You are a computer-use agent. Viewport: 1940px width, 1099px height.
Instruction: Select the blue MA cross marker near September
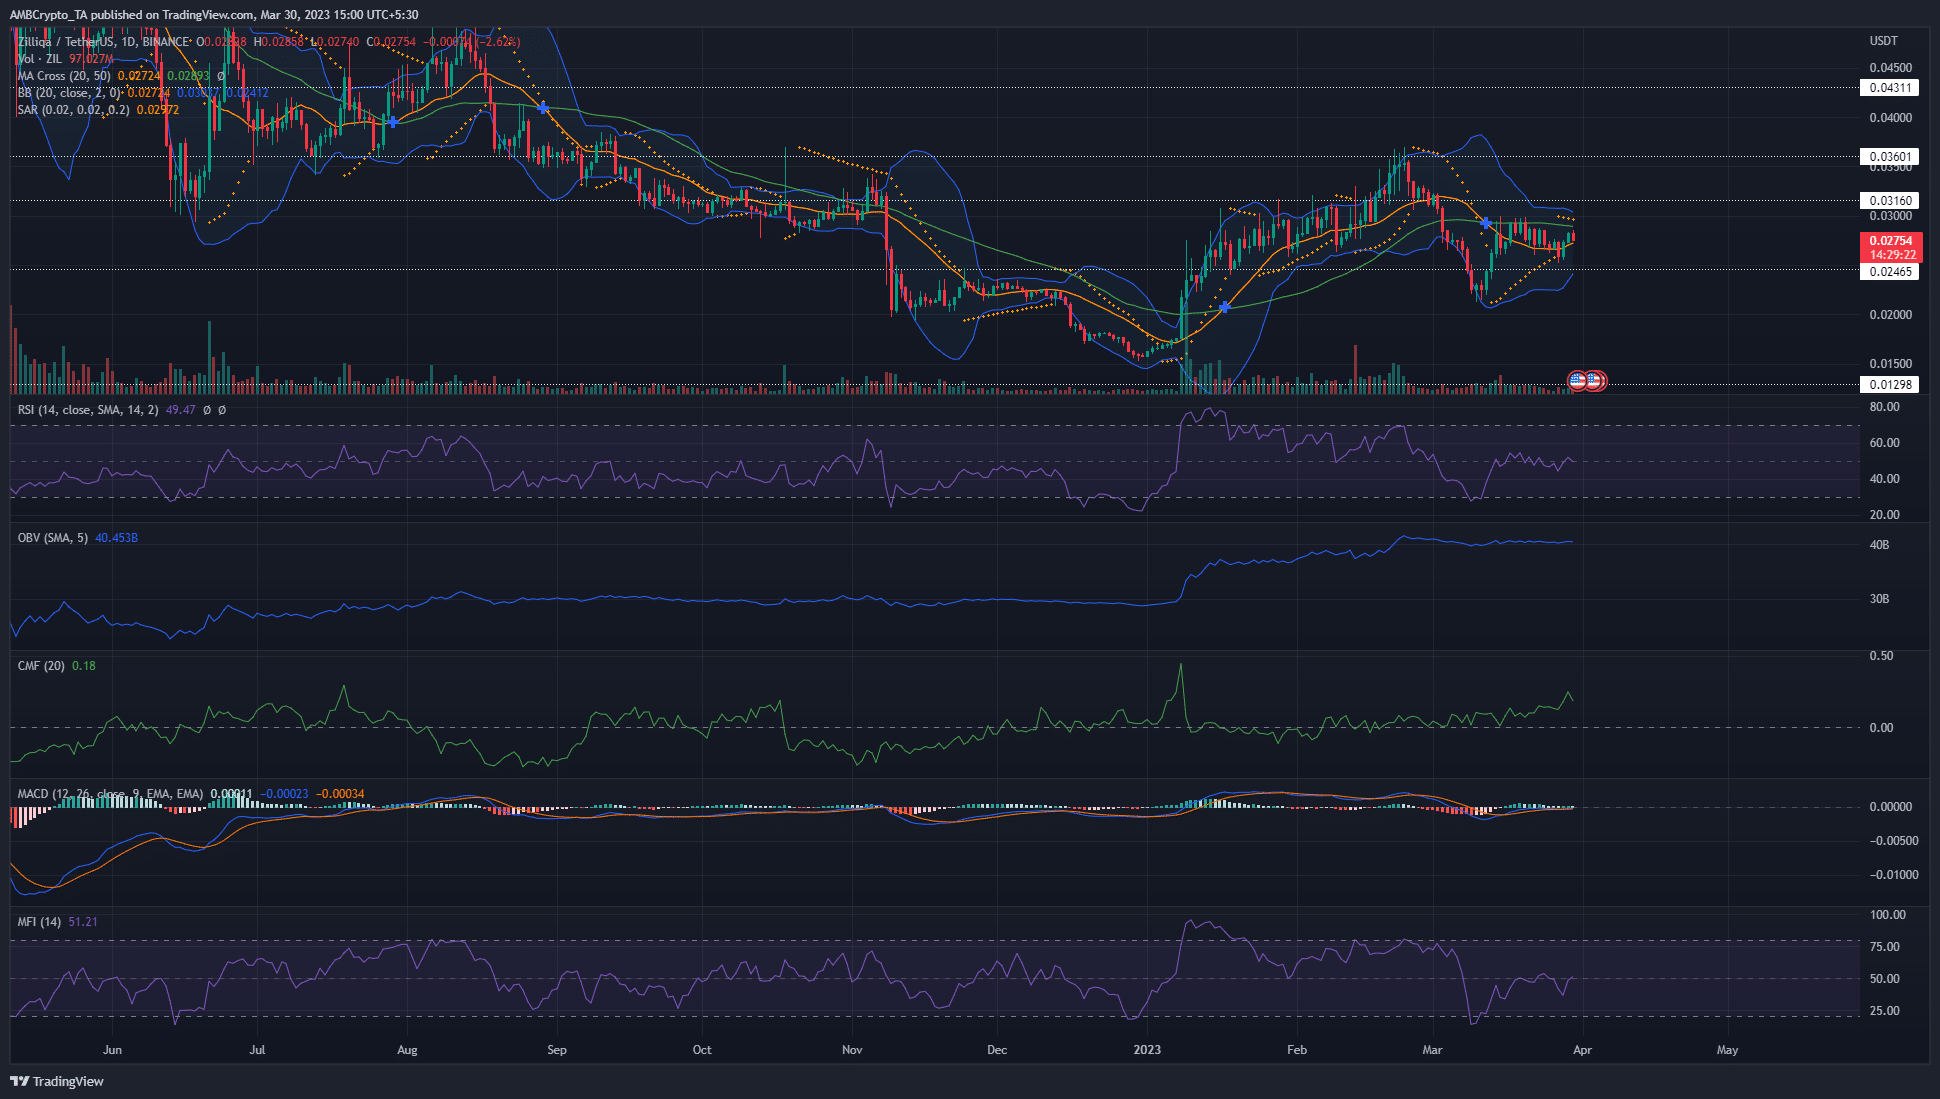pos(543,107)
